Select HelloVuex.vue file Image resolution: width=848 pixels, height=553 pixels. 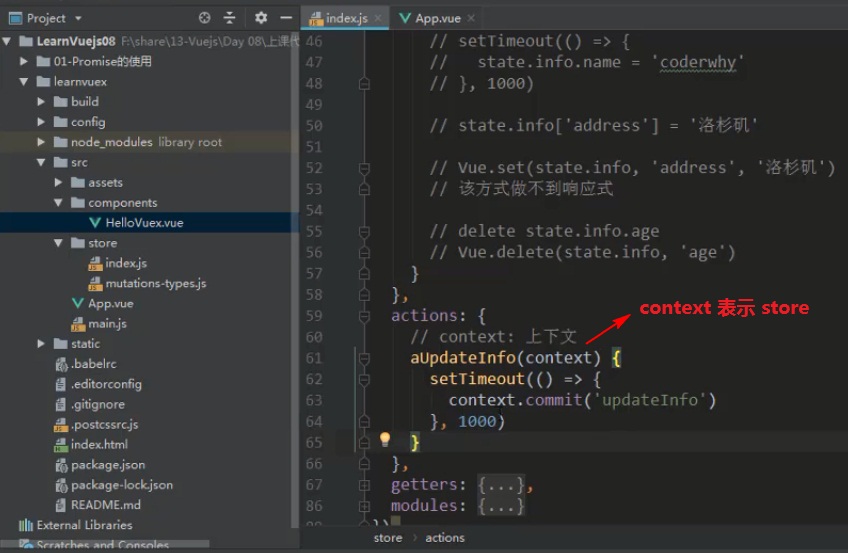click(144, 223)
